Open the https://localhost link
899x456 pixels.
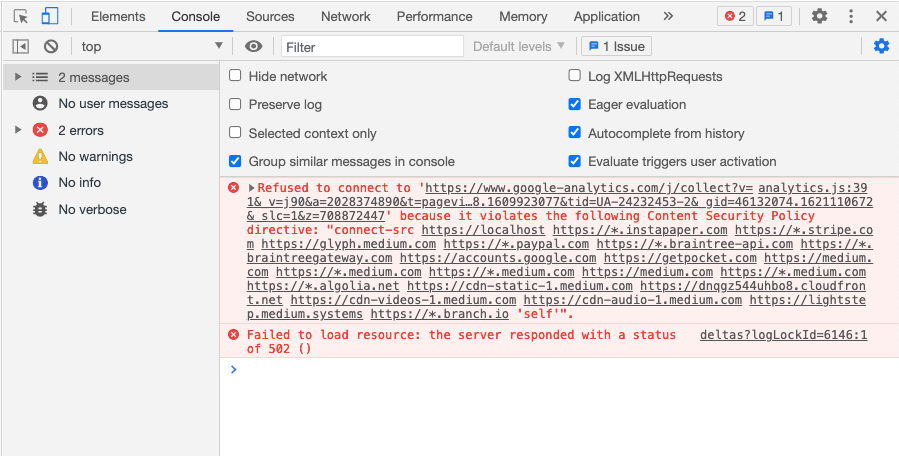click(x=483, y=231)
